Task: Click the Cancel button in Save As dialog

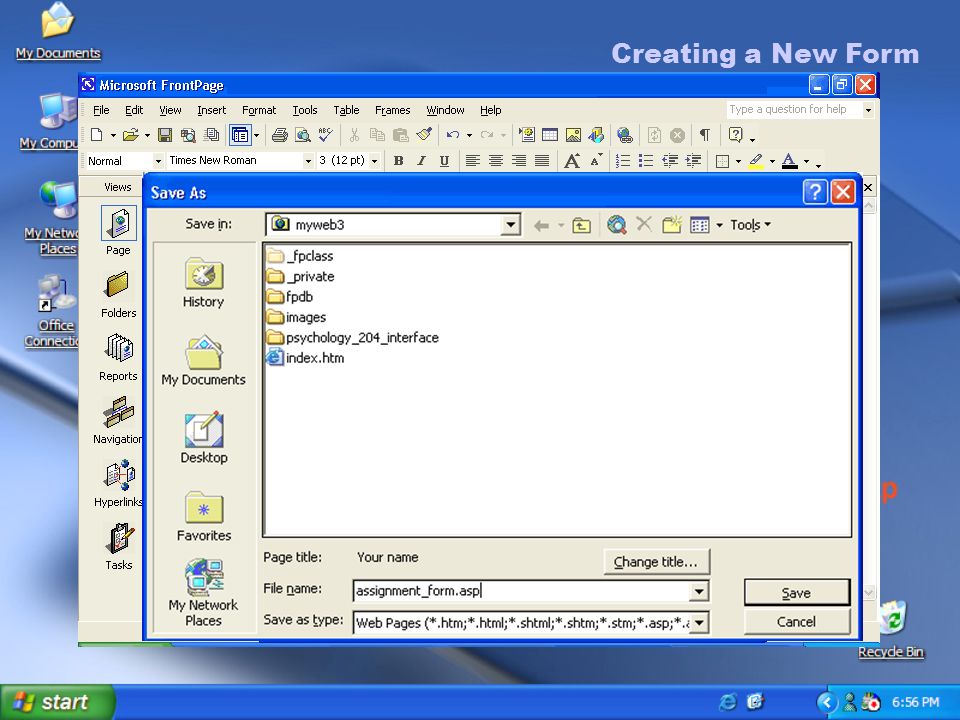Action: click(797, 622)
